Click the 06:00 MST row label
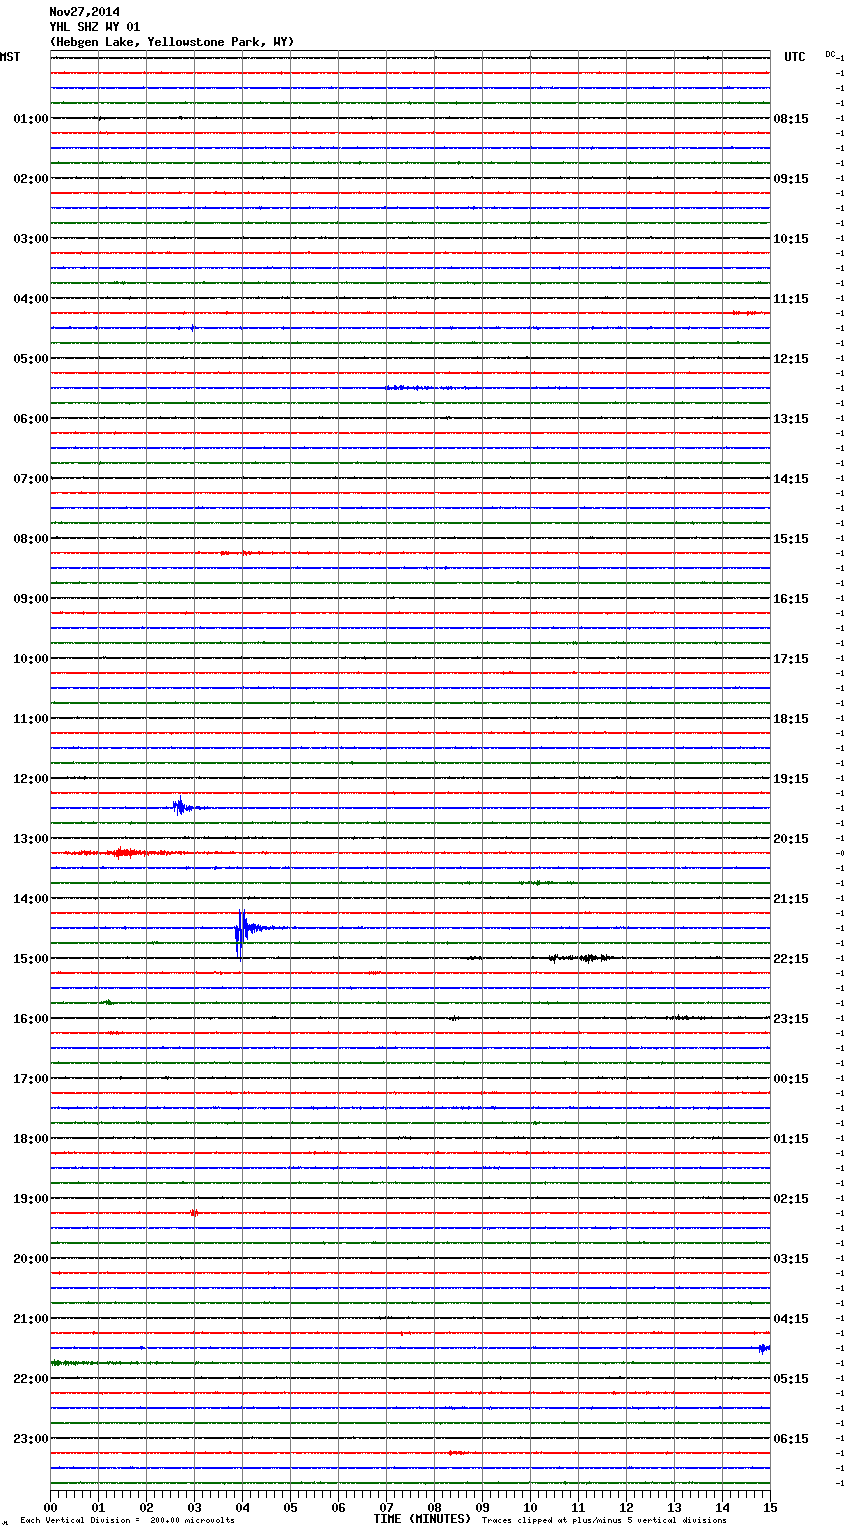The height and width of the screenshot is (1534, 850). point(31,419)
